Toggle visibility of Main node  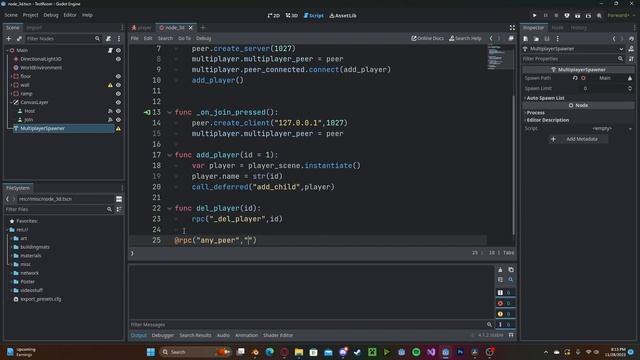pyautogui.click(x=118, y=50)
